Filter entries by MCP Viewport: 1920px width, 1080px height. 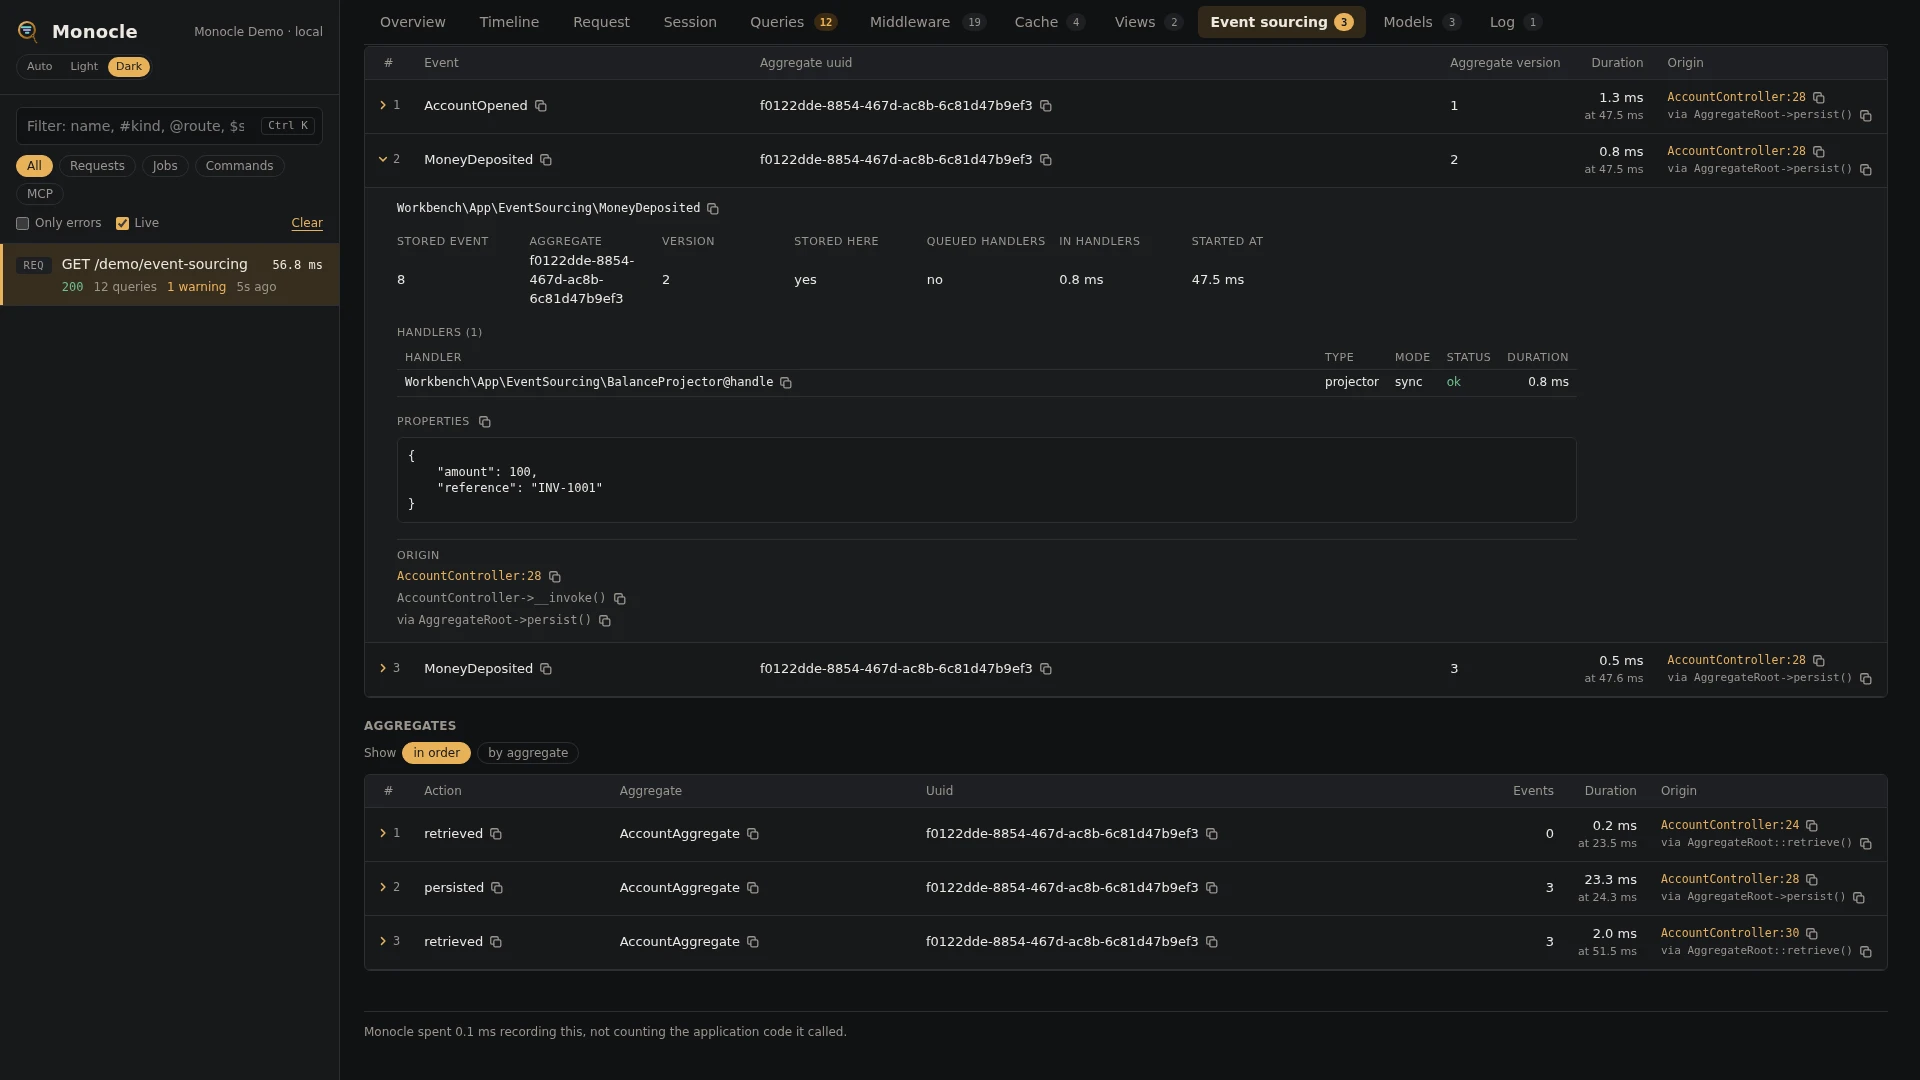40,194
